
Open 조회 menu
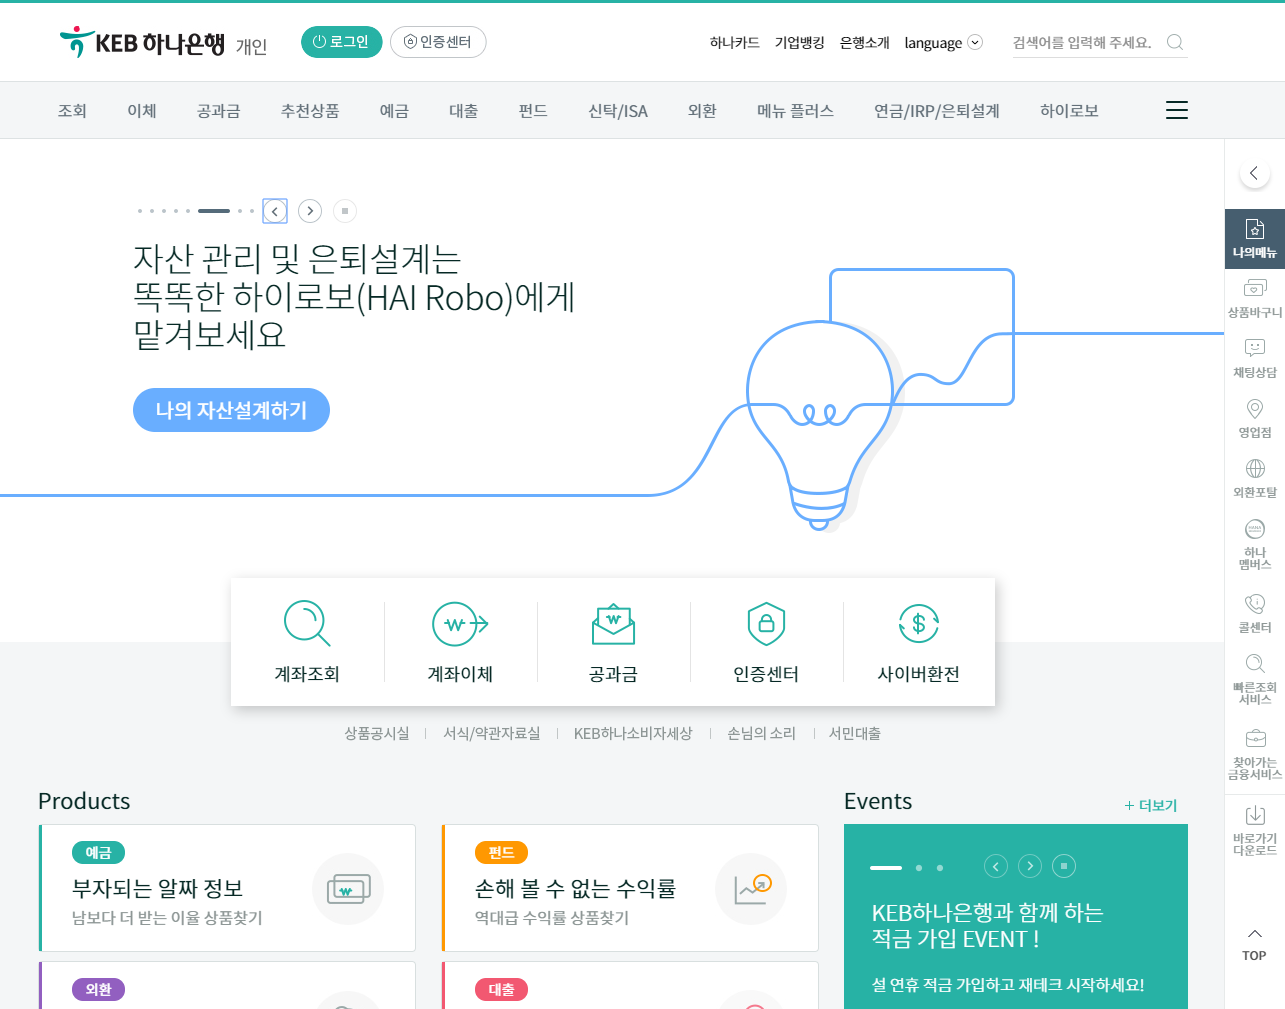[x=72, y=111]
